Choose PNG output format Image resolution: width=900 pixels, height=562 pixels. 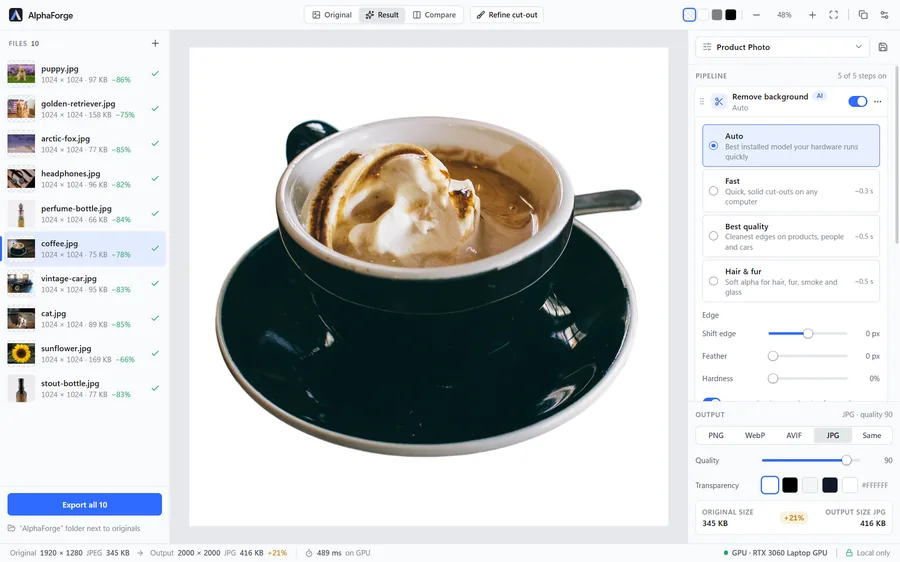(x=716, y=436)
